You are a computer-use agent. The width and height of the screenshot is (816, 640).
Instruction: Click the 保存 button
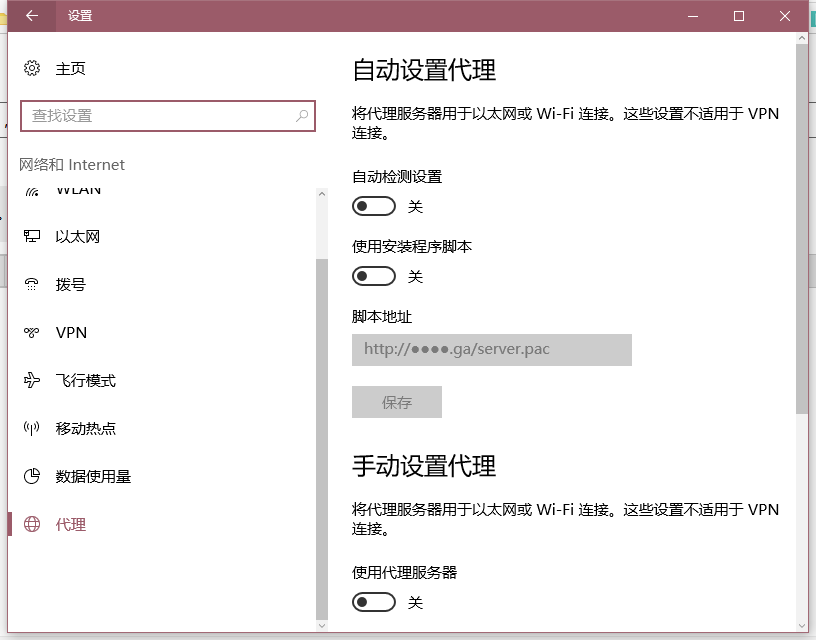click(397, 402)
